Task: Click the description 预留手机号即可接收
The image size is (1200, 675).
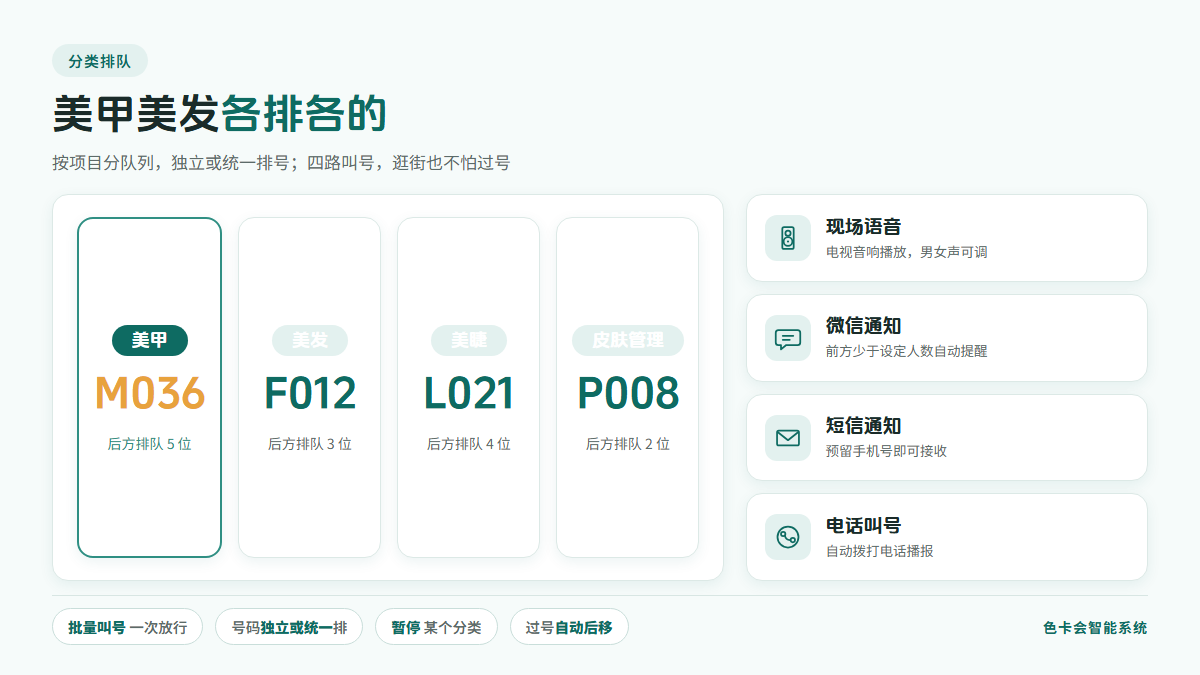Action: tap(886, 451)
